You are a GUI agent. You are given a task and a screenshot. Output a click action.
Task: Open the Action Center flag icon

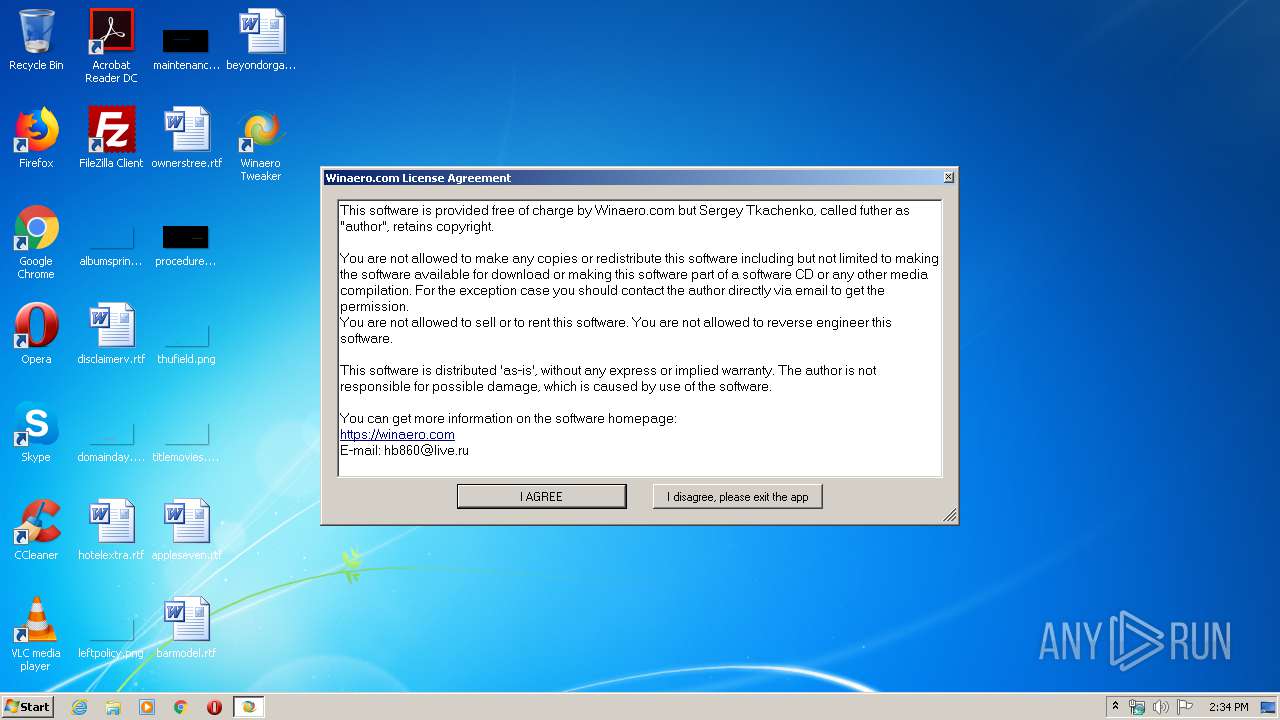pos(1185,707)
